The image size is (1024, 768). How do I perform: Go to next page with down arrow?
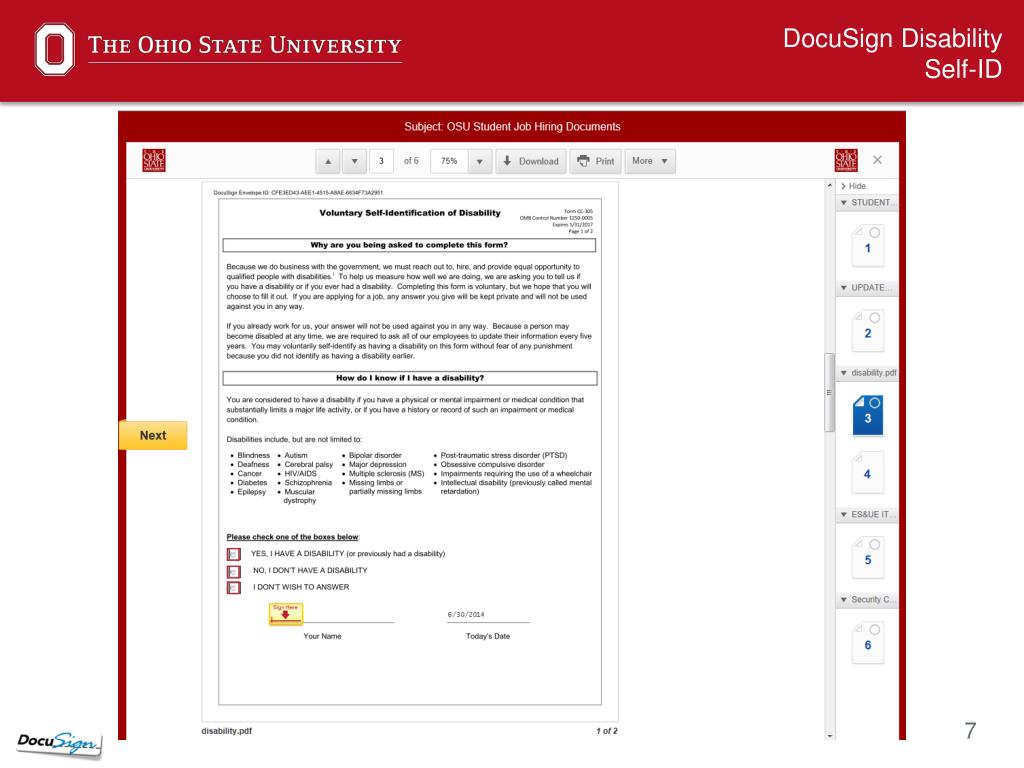[x=355, y=161]
